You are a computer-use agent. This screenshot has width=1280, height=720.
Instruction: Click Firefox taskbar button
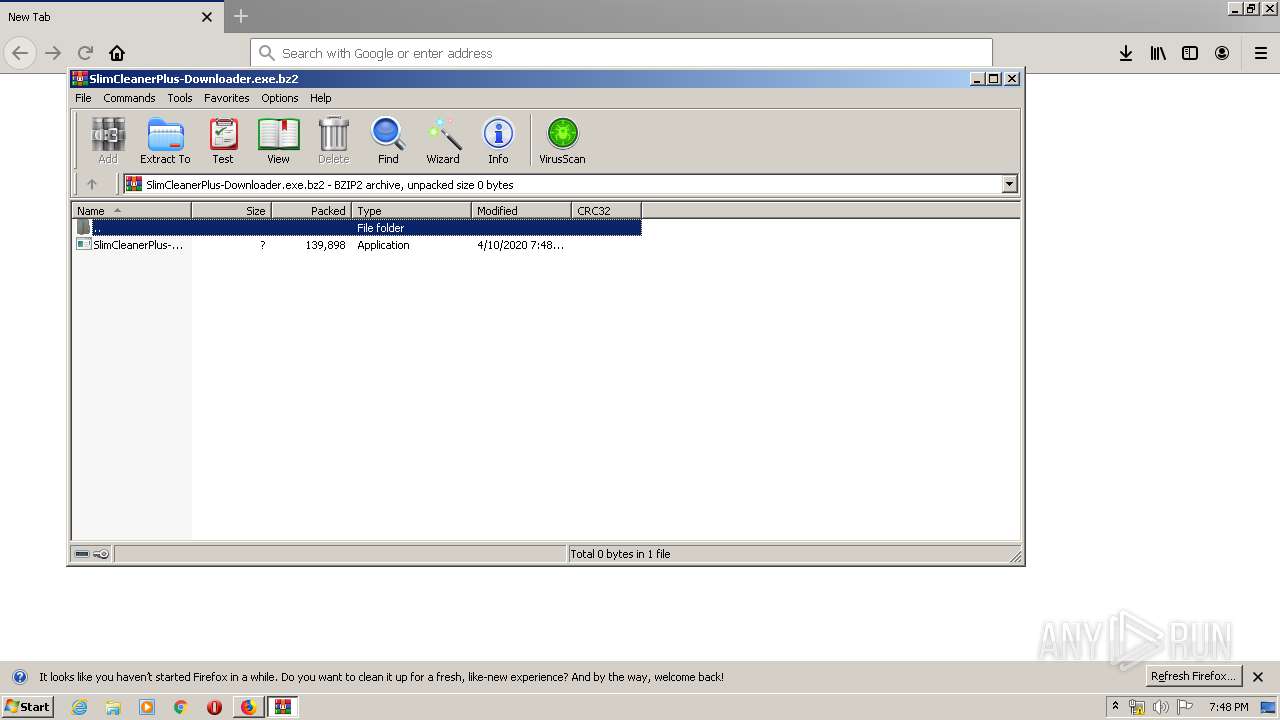[248, 707]
